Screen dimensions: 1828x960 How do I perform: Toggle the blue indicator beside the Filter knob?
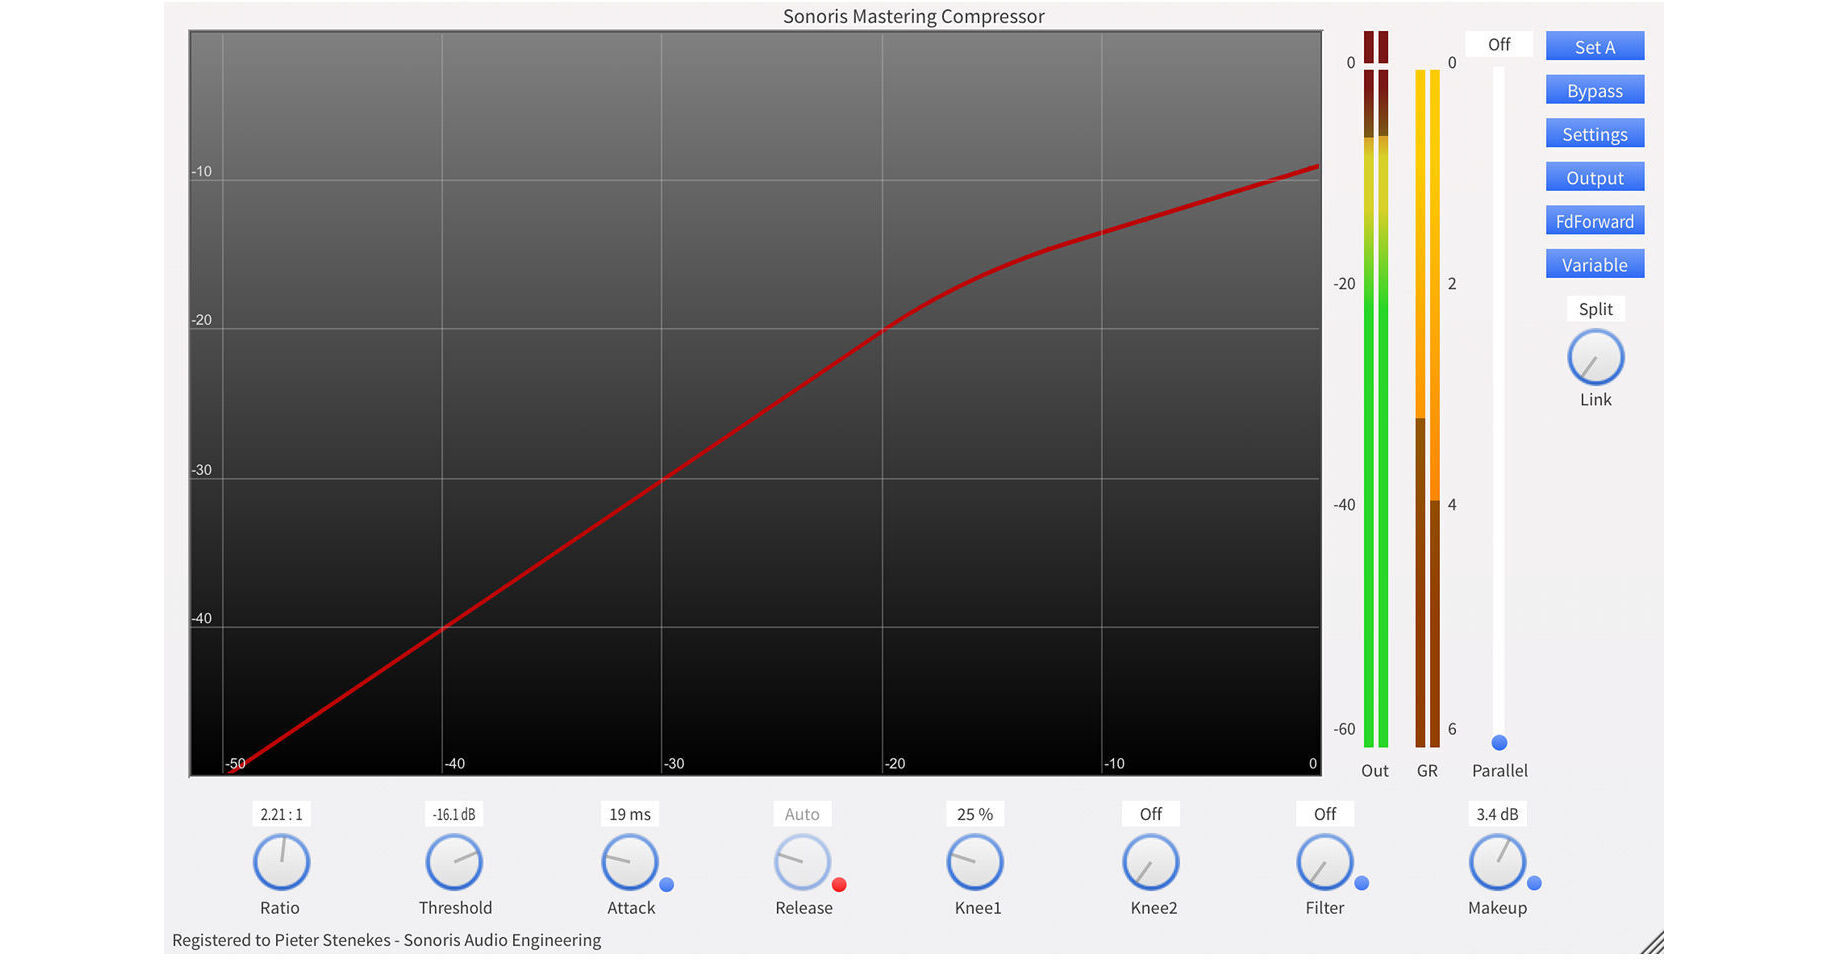tap(1362, 884)
